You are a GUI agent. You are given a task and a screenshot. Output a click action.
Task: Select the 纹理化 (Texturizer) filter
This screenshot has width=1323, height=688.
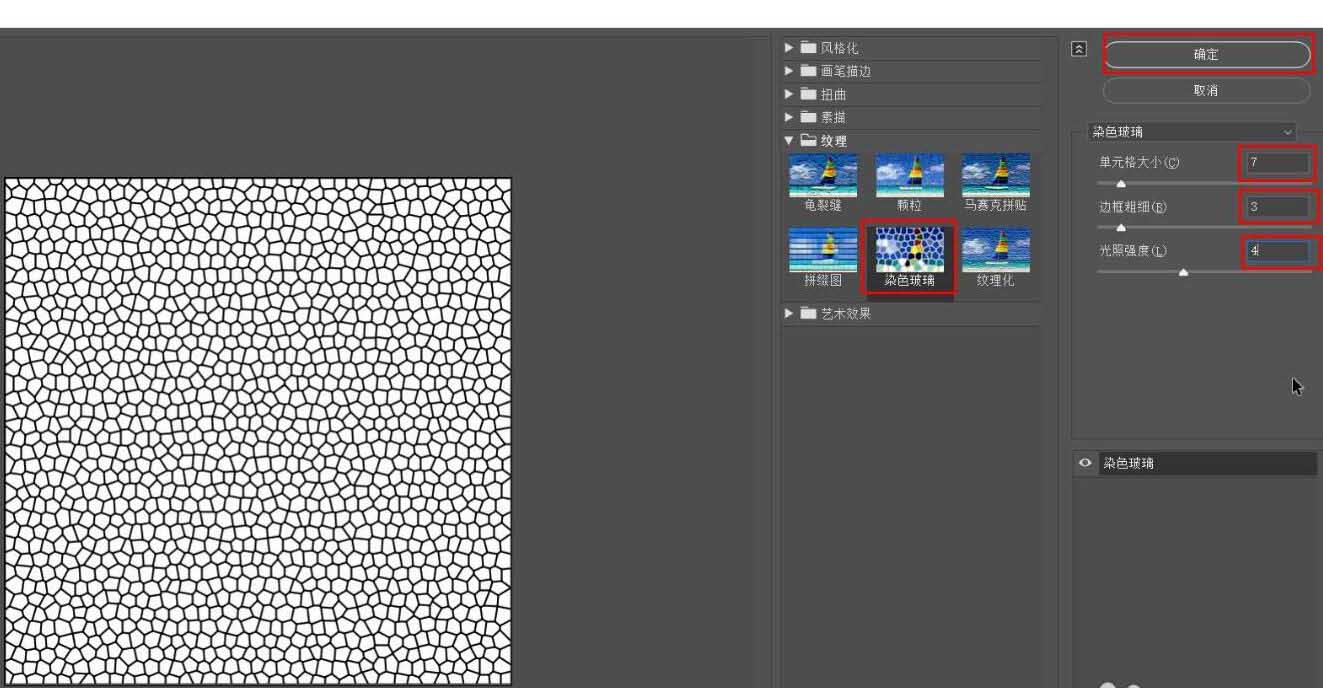tap(996, 249)
